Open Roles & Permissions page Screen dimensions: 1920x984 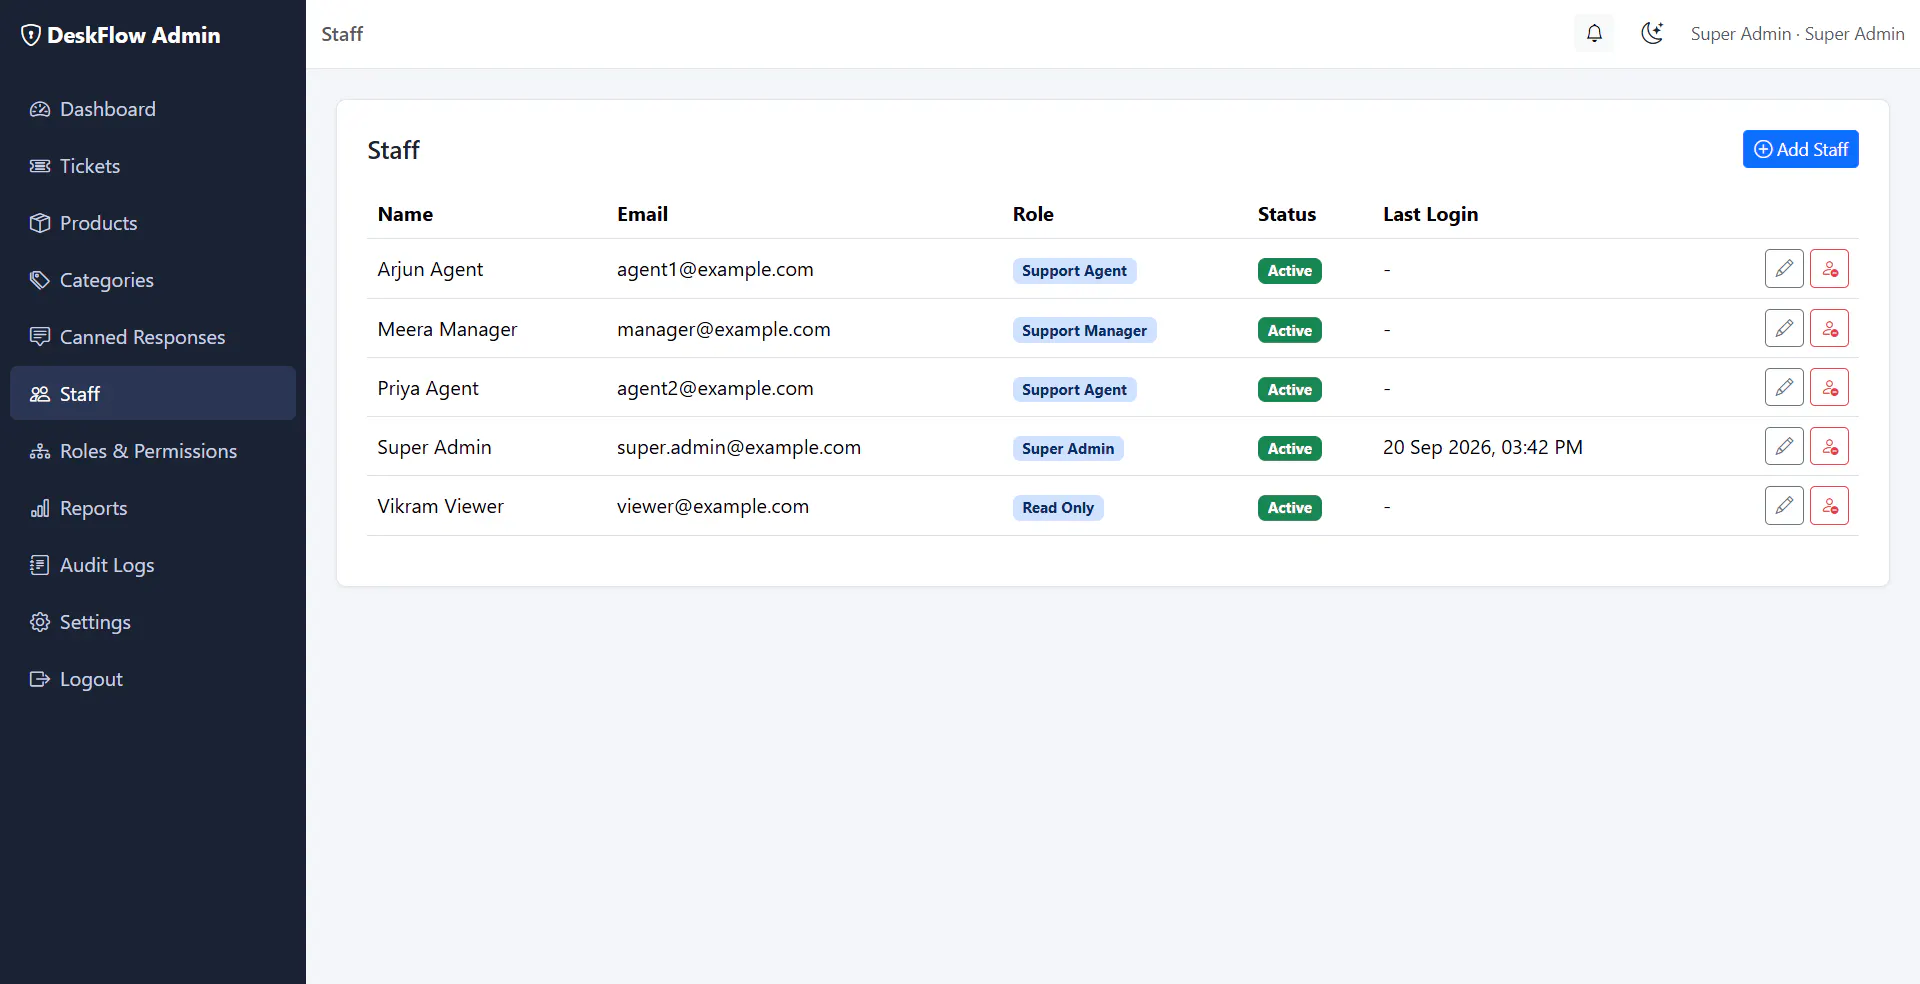(153, 451)
